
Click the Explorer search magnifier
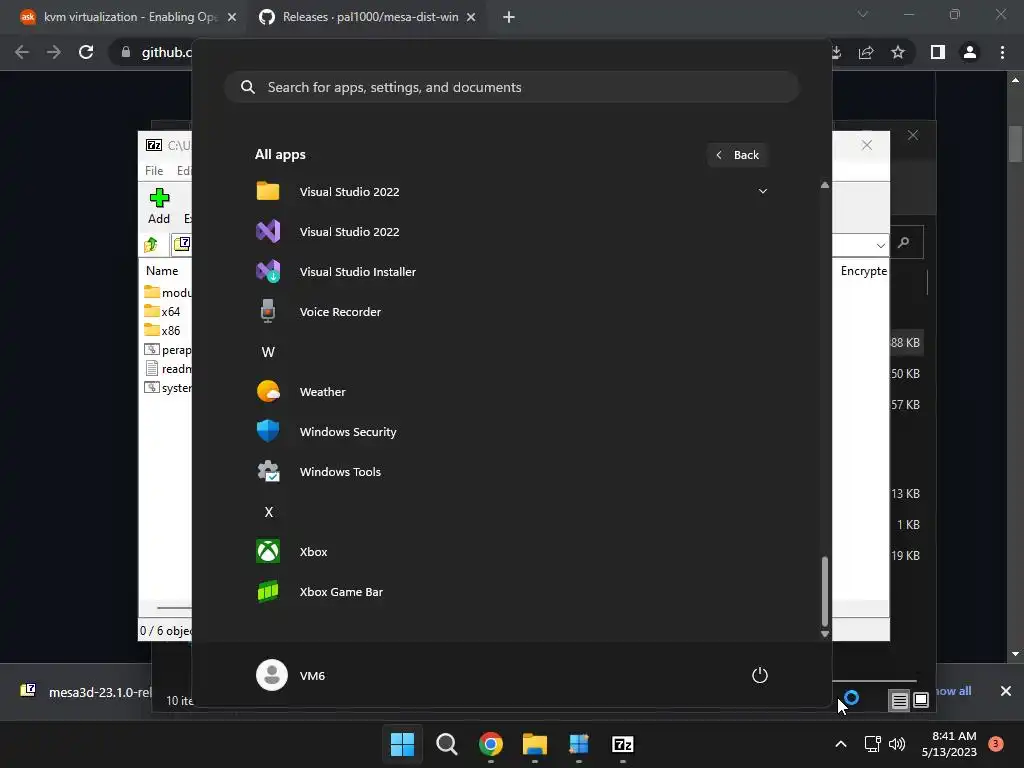(904, 243)
